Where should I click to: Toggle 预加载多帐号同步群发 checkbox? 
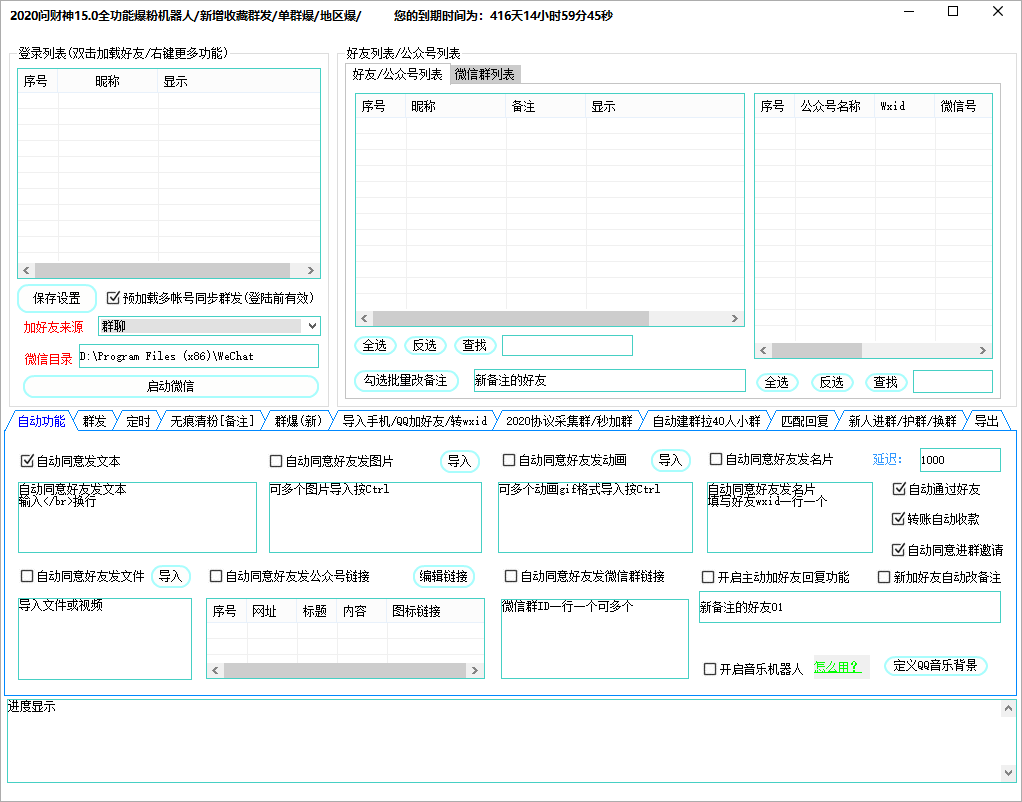point(113,298)
